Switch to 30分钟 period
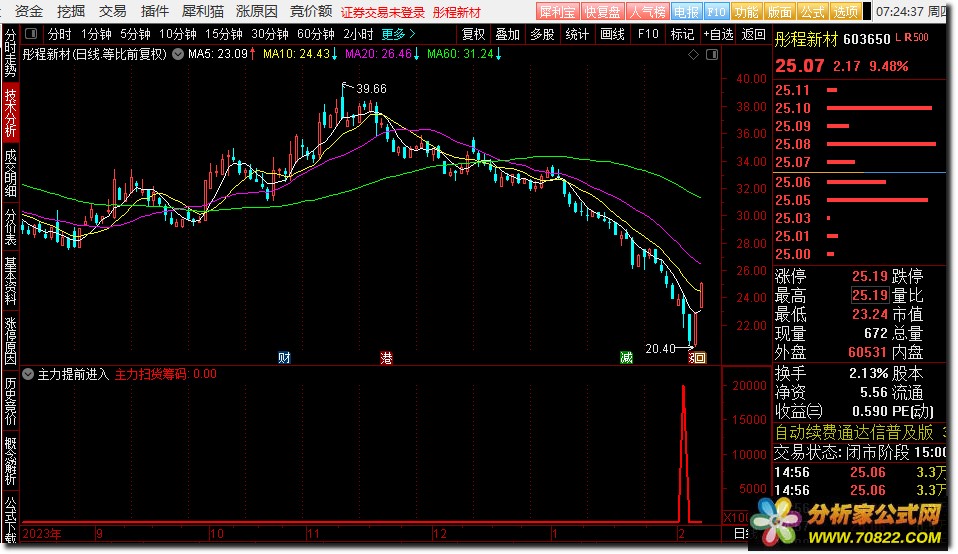Image resolution: width=958 pixels, height=554 pixels. point(269,34)
